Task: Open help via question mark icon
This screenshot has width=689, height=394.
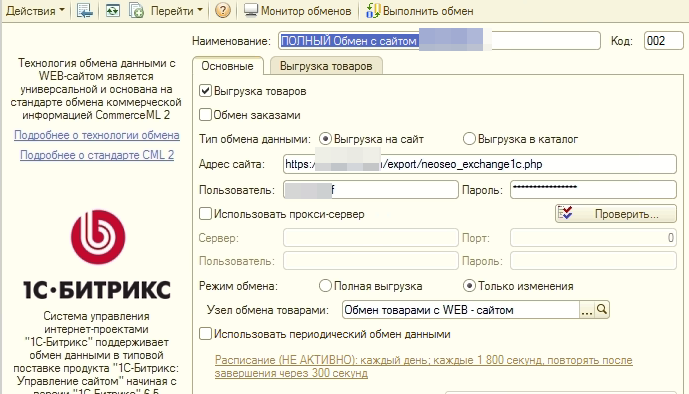Action: pos(223,11)
